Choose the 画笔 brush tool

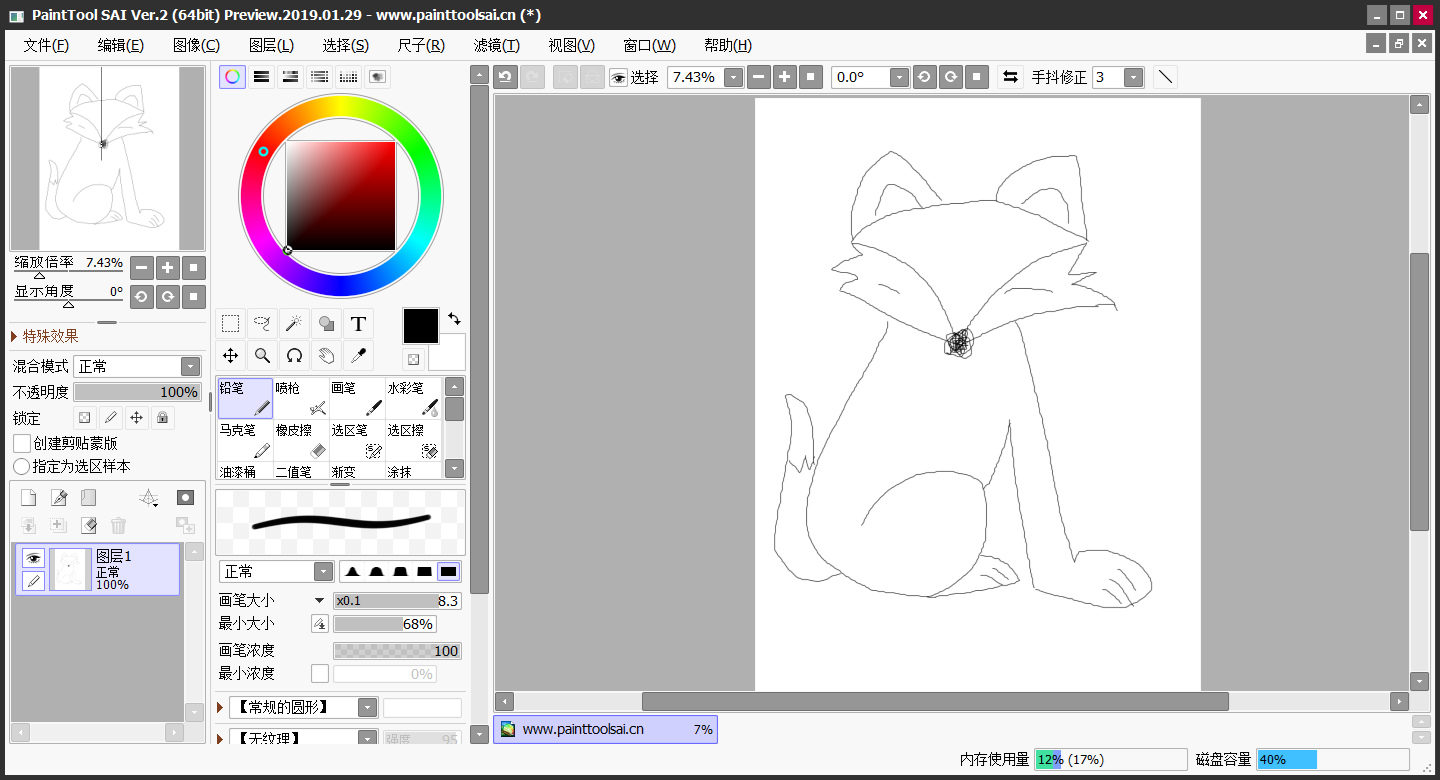[x=357, y=398]
